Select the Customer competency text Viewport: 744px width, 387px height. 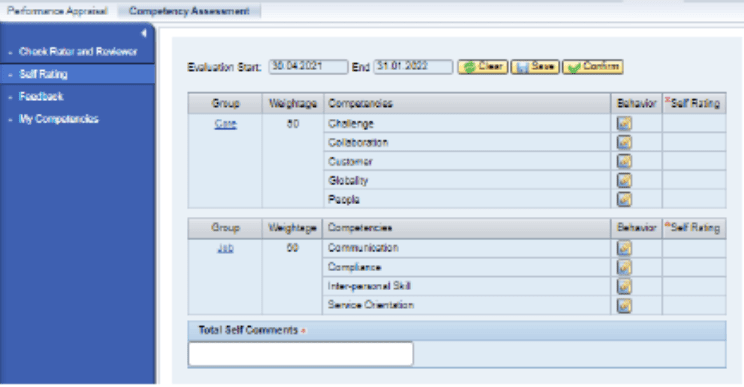click(350, 162)
